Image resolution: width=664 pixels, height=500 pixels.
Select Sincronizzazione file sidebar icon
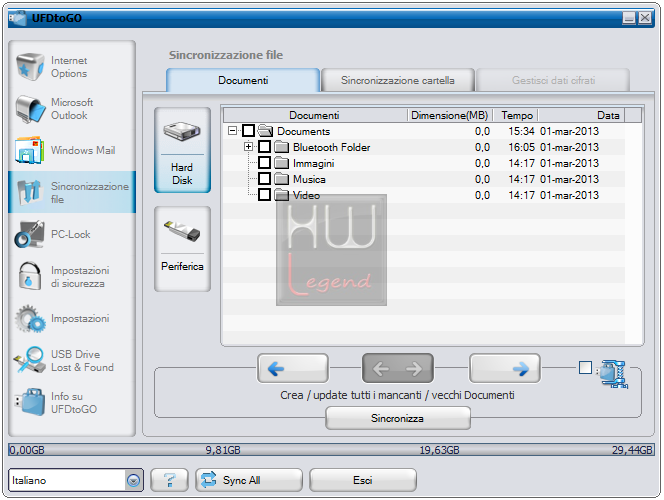click(29, 192)
